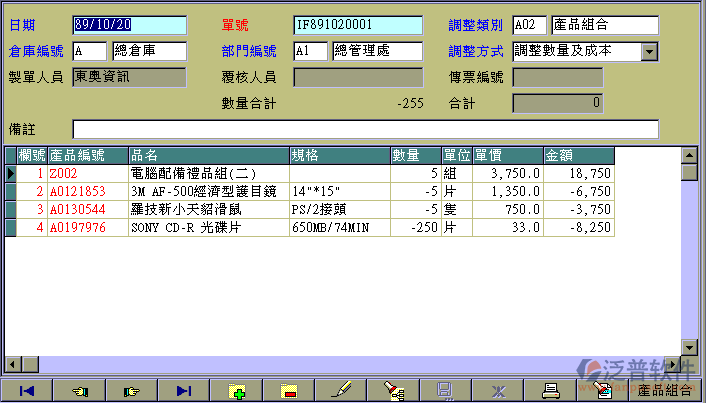
Task: Delete record folder minus icon
Action: pyautogui.click(x=289, y=390)
